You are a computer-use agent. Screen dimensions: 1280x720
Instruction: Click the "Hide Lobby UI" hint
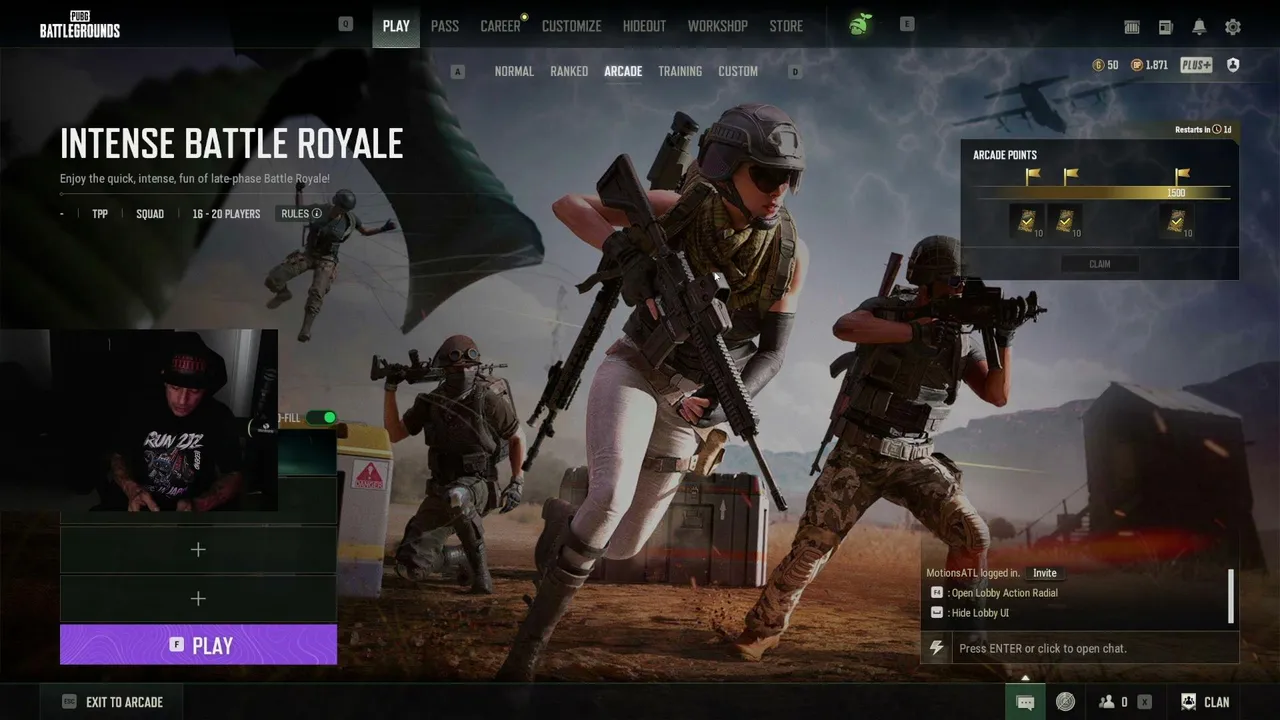(970, 613)
